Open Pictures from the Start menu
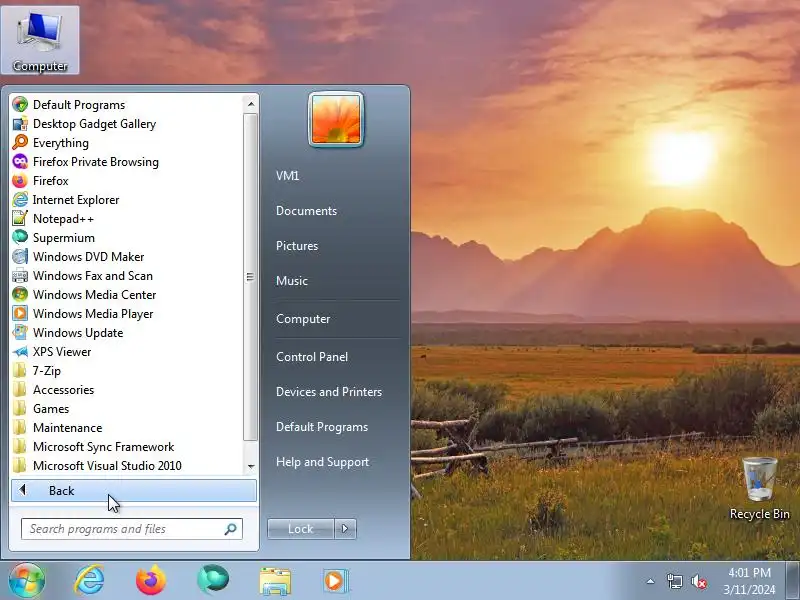Screen dimensions: 800x600 [x=296, y=245]
